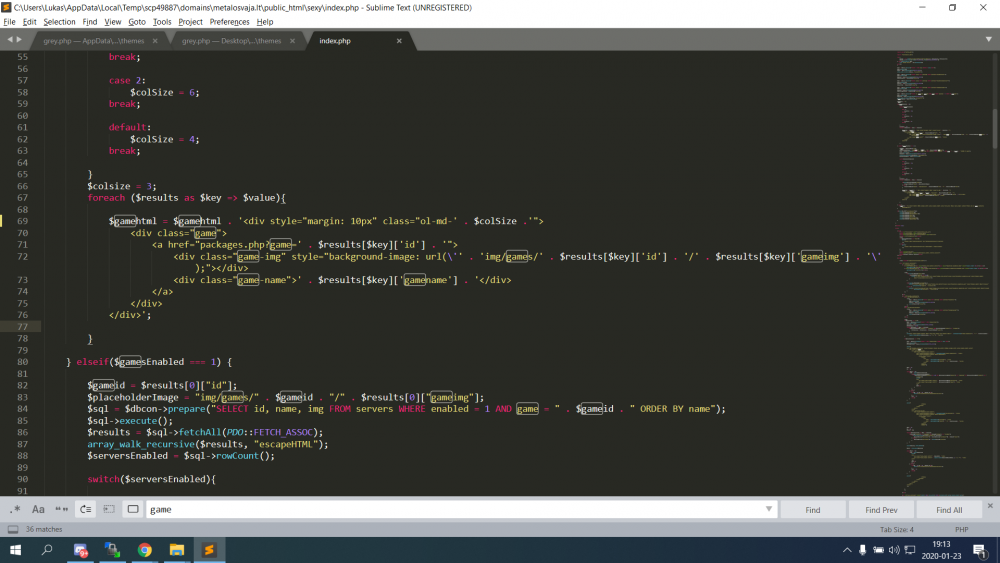Open the Find menu
Image resolution: width=1000 pixels, height=563 pixels.
tap(90, 22)
